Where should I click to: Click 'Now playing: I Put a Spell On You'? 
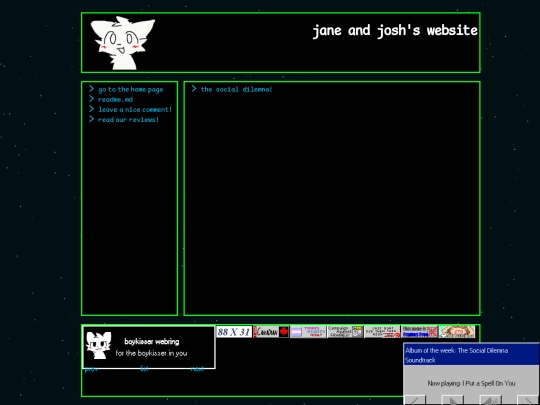471,383
